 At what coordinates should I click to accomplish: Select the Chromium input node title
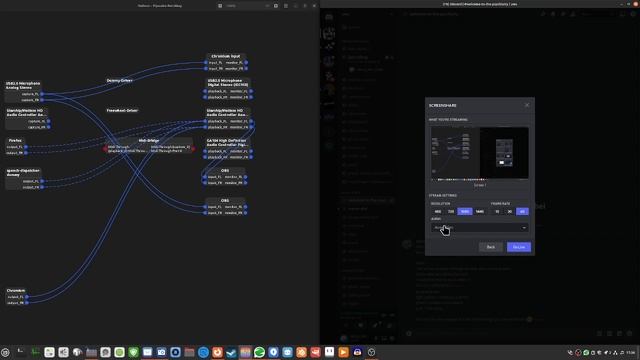(226, 56)
